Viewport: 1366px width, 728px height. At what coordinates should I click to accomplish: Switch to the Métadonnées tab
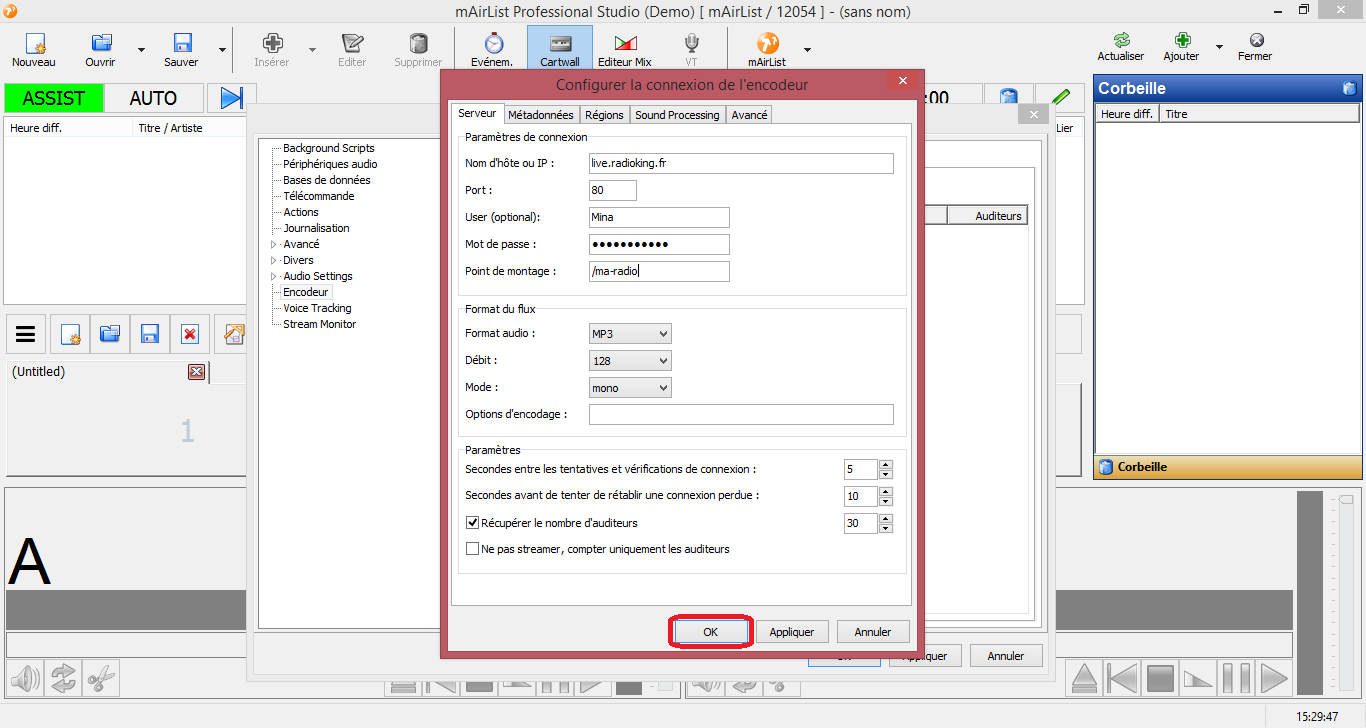[x=541, y=115]
